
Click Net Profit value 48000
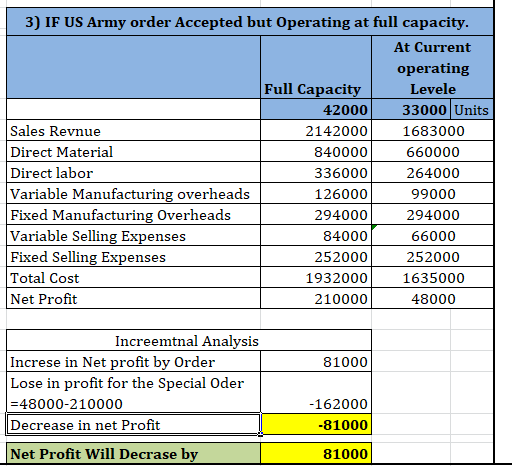tap(432, 298)
